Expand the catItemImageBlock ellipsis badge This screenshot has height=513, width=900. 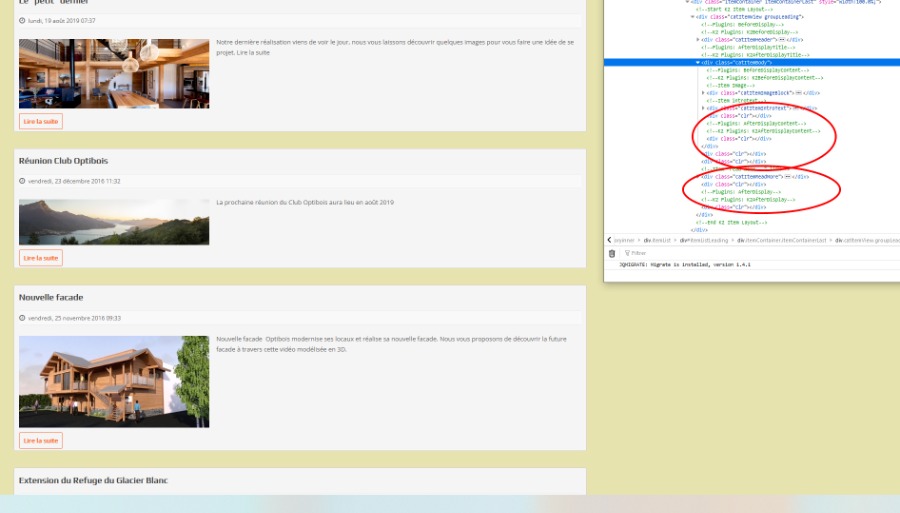click(x=798, y=92)
